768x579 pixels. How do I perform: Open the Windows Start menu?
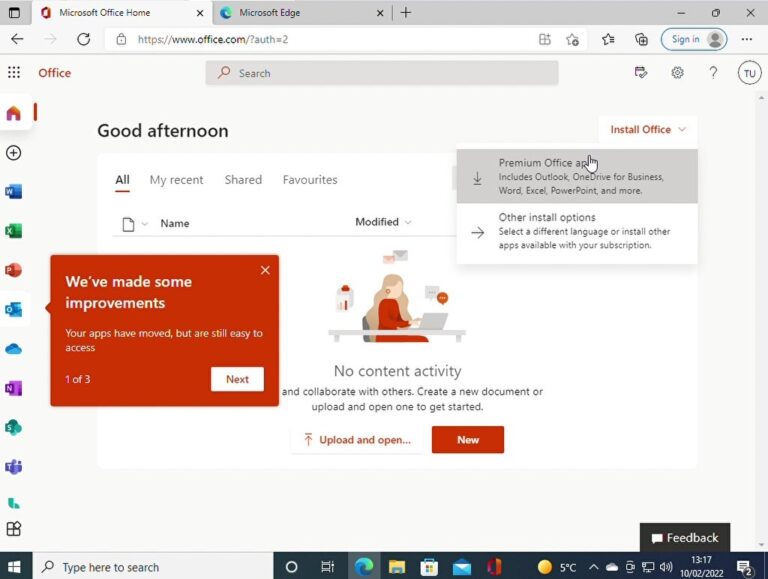pyautogui.click(x=14, y=567)
